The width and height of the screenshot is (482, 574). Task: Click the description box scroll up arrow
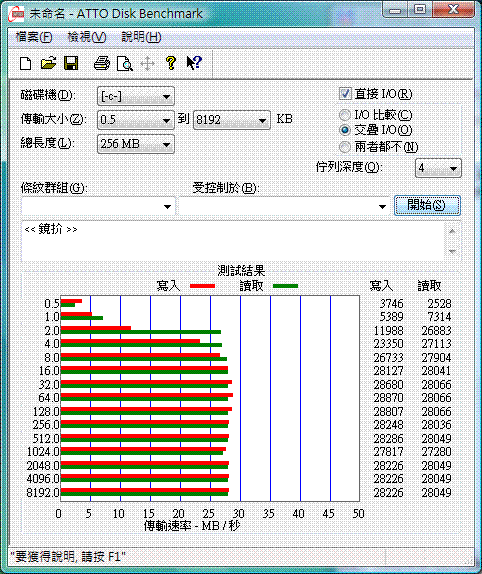tap(452, 231)
